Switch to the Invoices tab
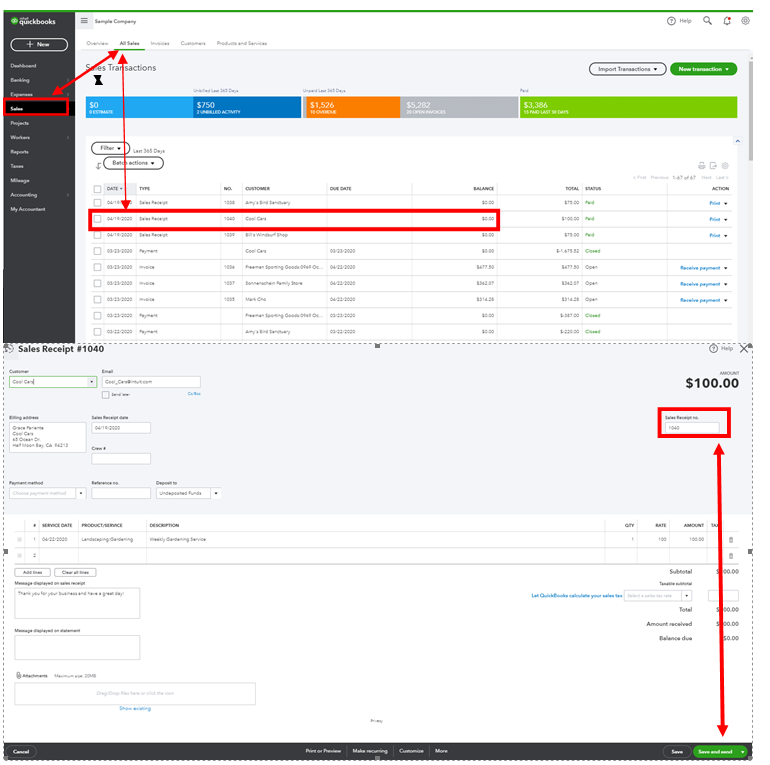The height and width of the screenshot is (765, 770). pos(160,44)
